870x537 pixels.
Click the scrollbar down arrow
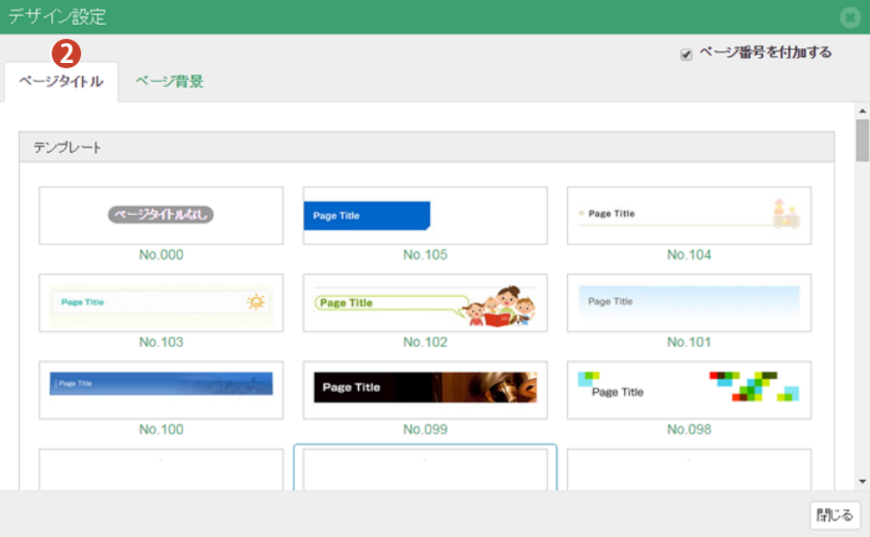click(862, 481)
